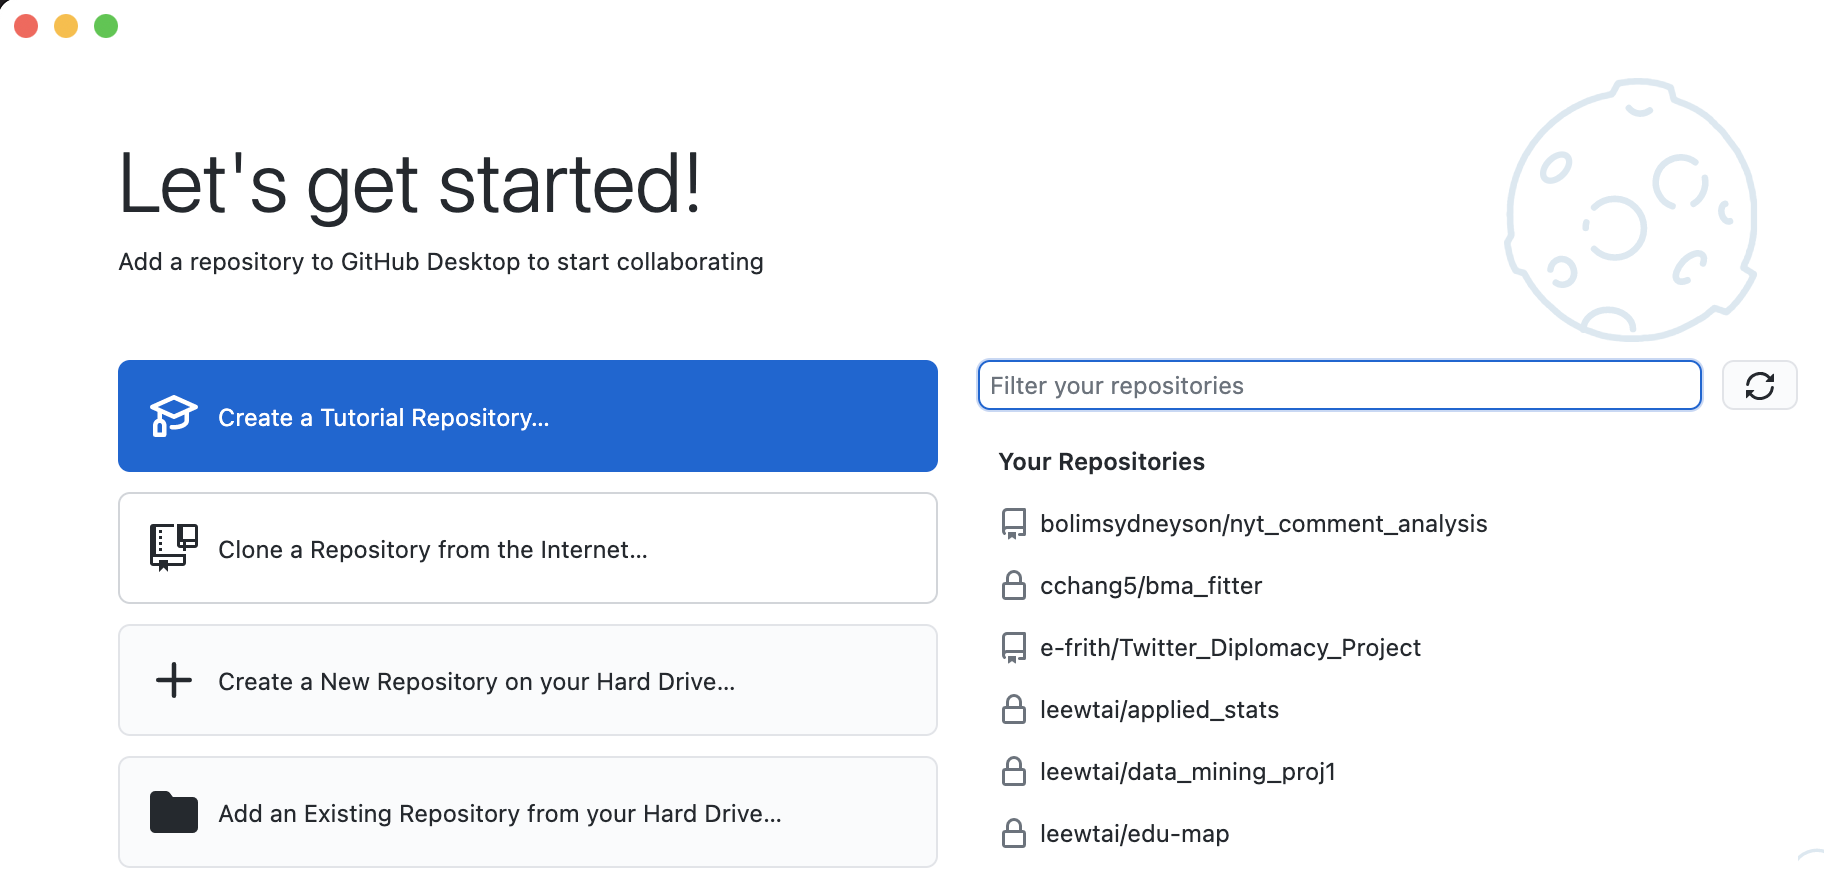Refresh the repository list
The width and height of the screenshot is (1824, 880).
[x=1759, y=385]
